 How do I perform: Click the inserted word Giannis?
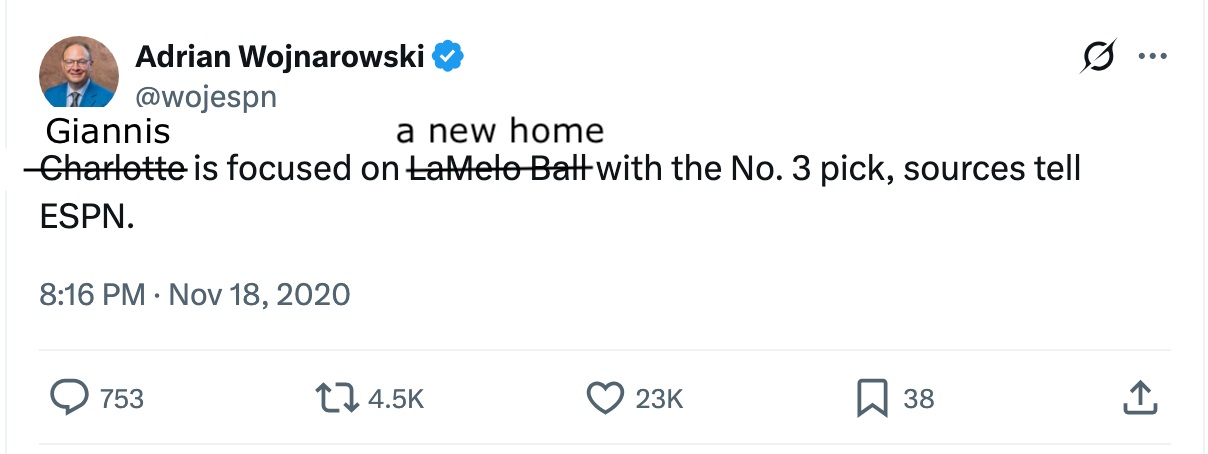pos(108,132)
